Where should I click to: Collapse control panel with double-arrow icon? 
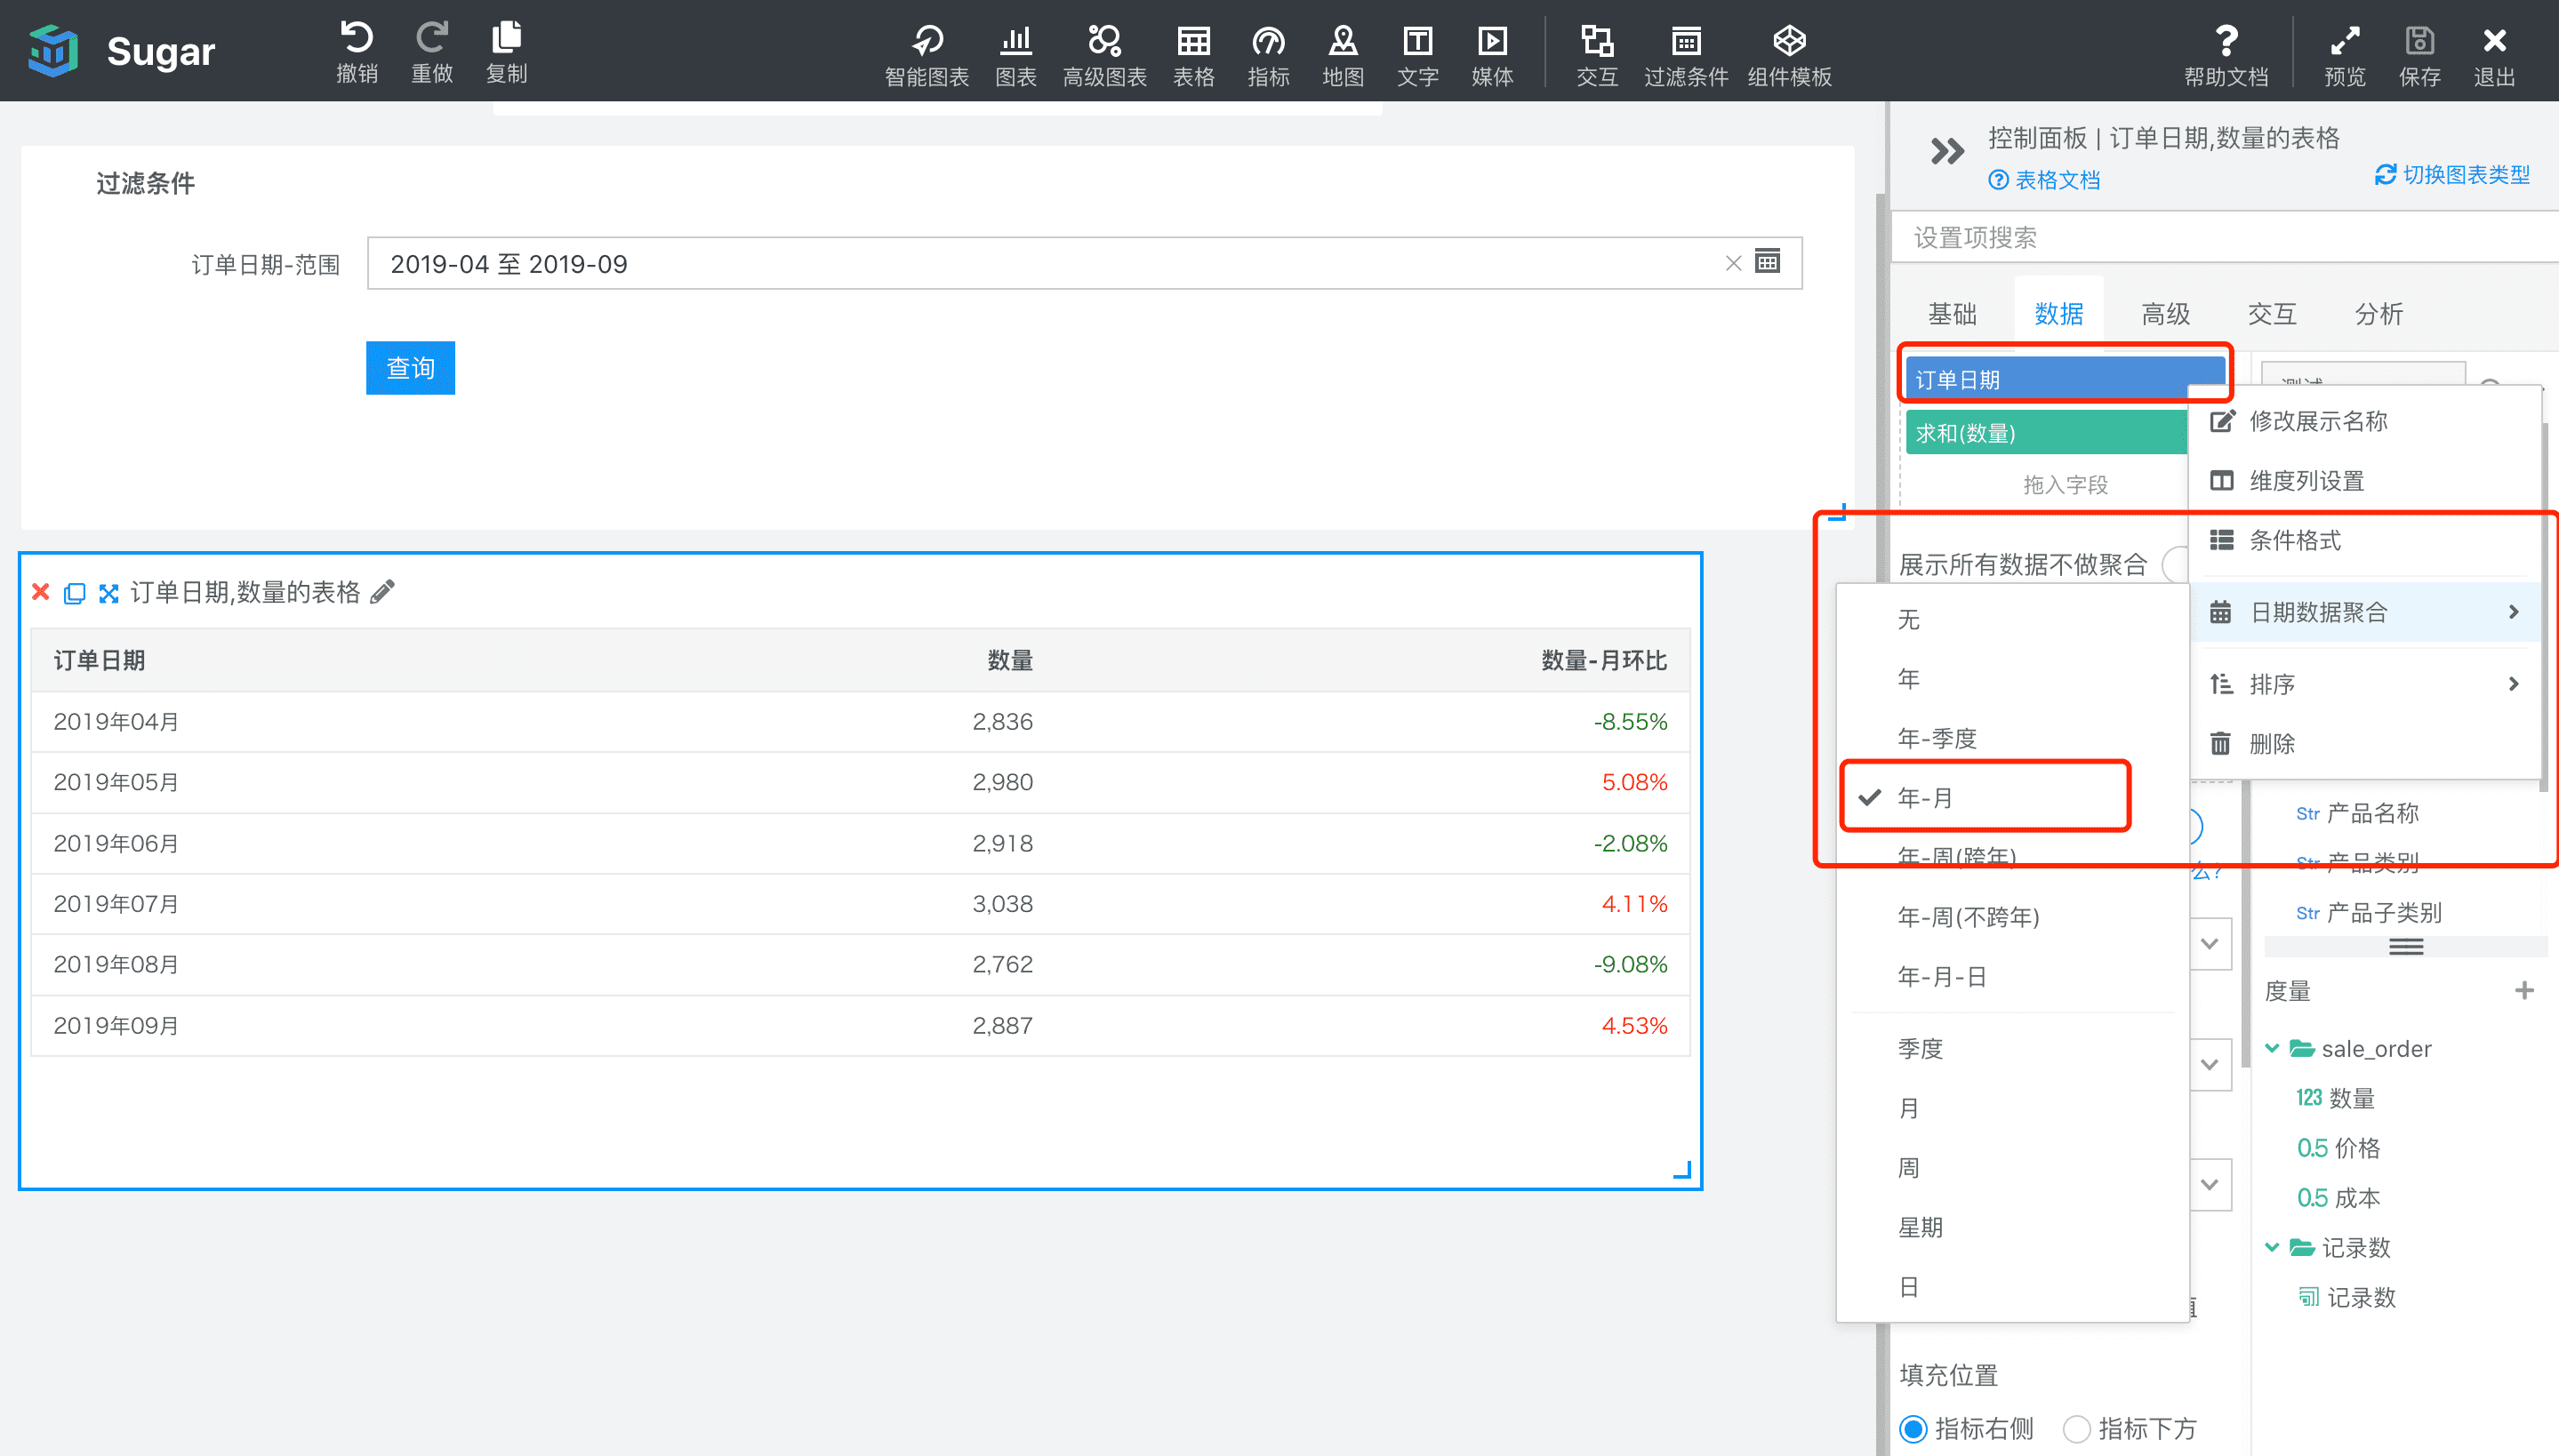click(x=1946, y=152)
